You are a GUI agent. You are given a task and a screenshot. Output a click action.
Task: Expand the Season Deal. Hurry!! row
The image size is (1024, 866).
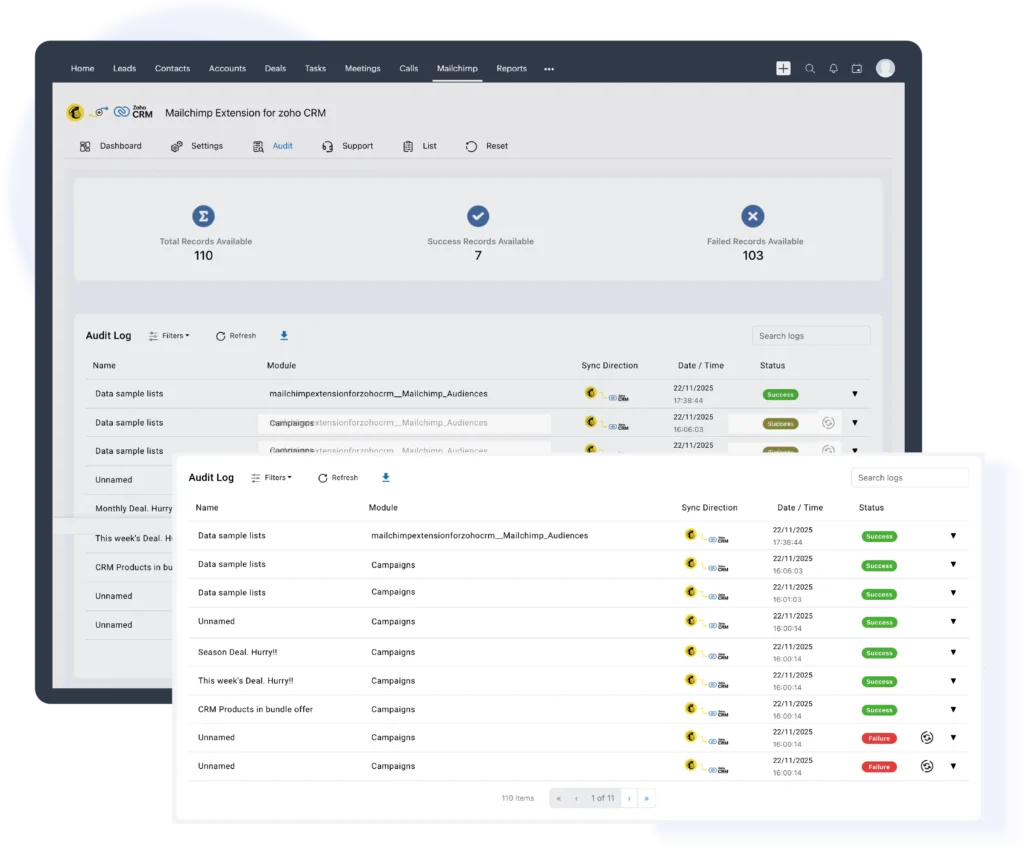(x=953, y=652)
